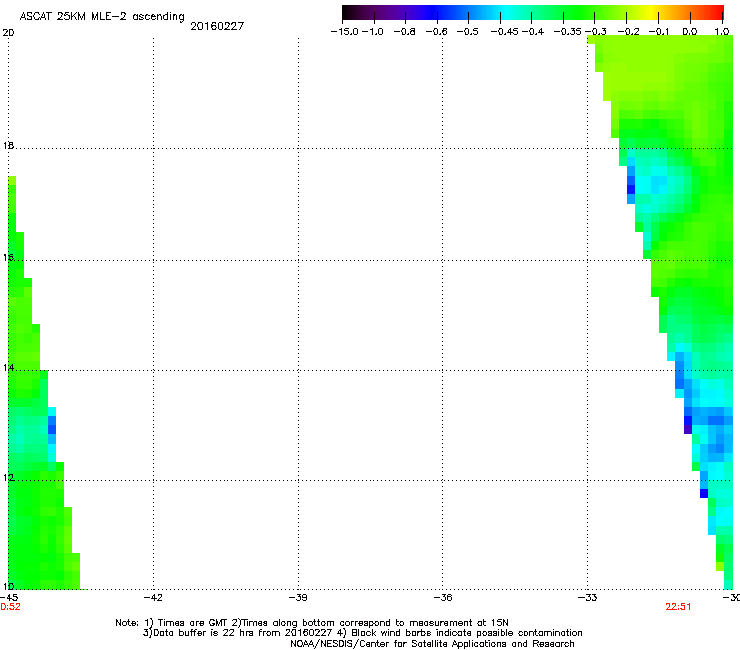Select the longitude label -42
Image resolution: width=740 pixels, height=650 pixels.
point(153,597)
